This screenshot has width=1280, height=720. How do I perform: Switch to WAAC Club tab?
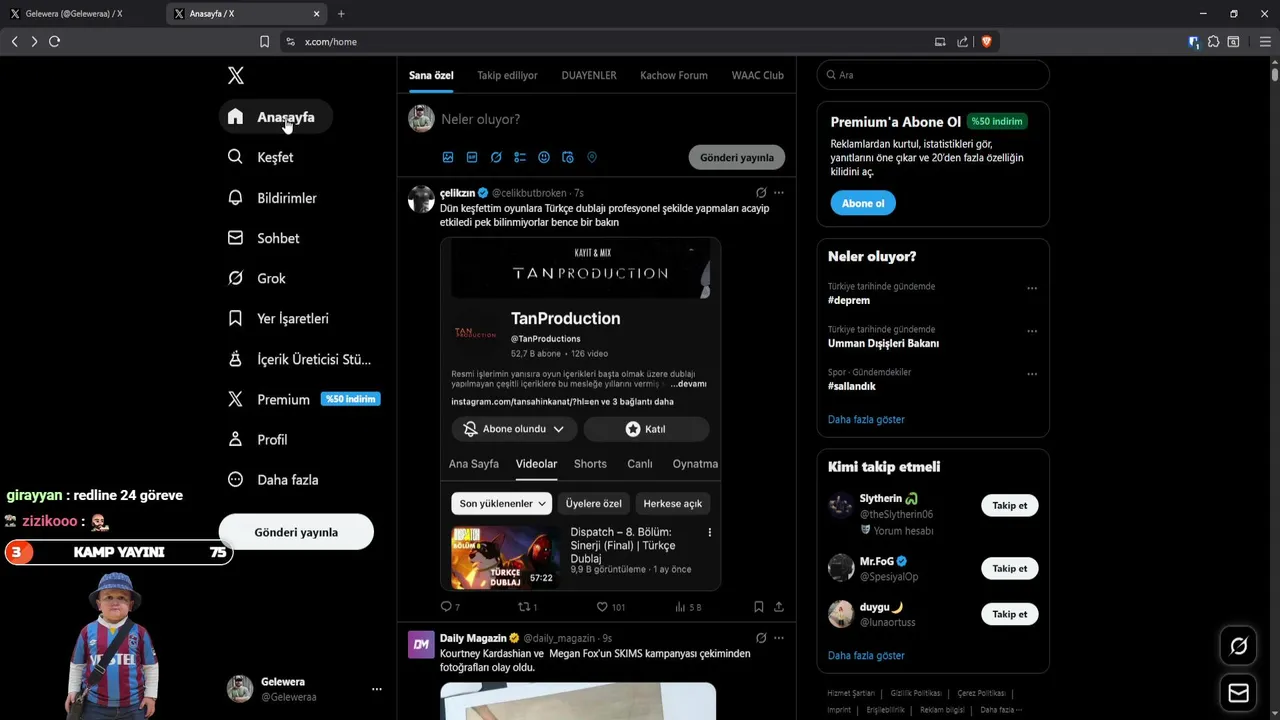click(757, 75)
